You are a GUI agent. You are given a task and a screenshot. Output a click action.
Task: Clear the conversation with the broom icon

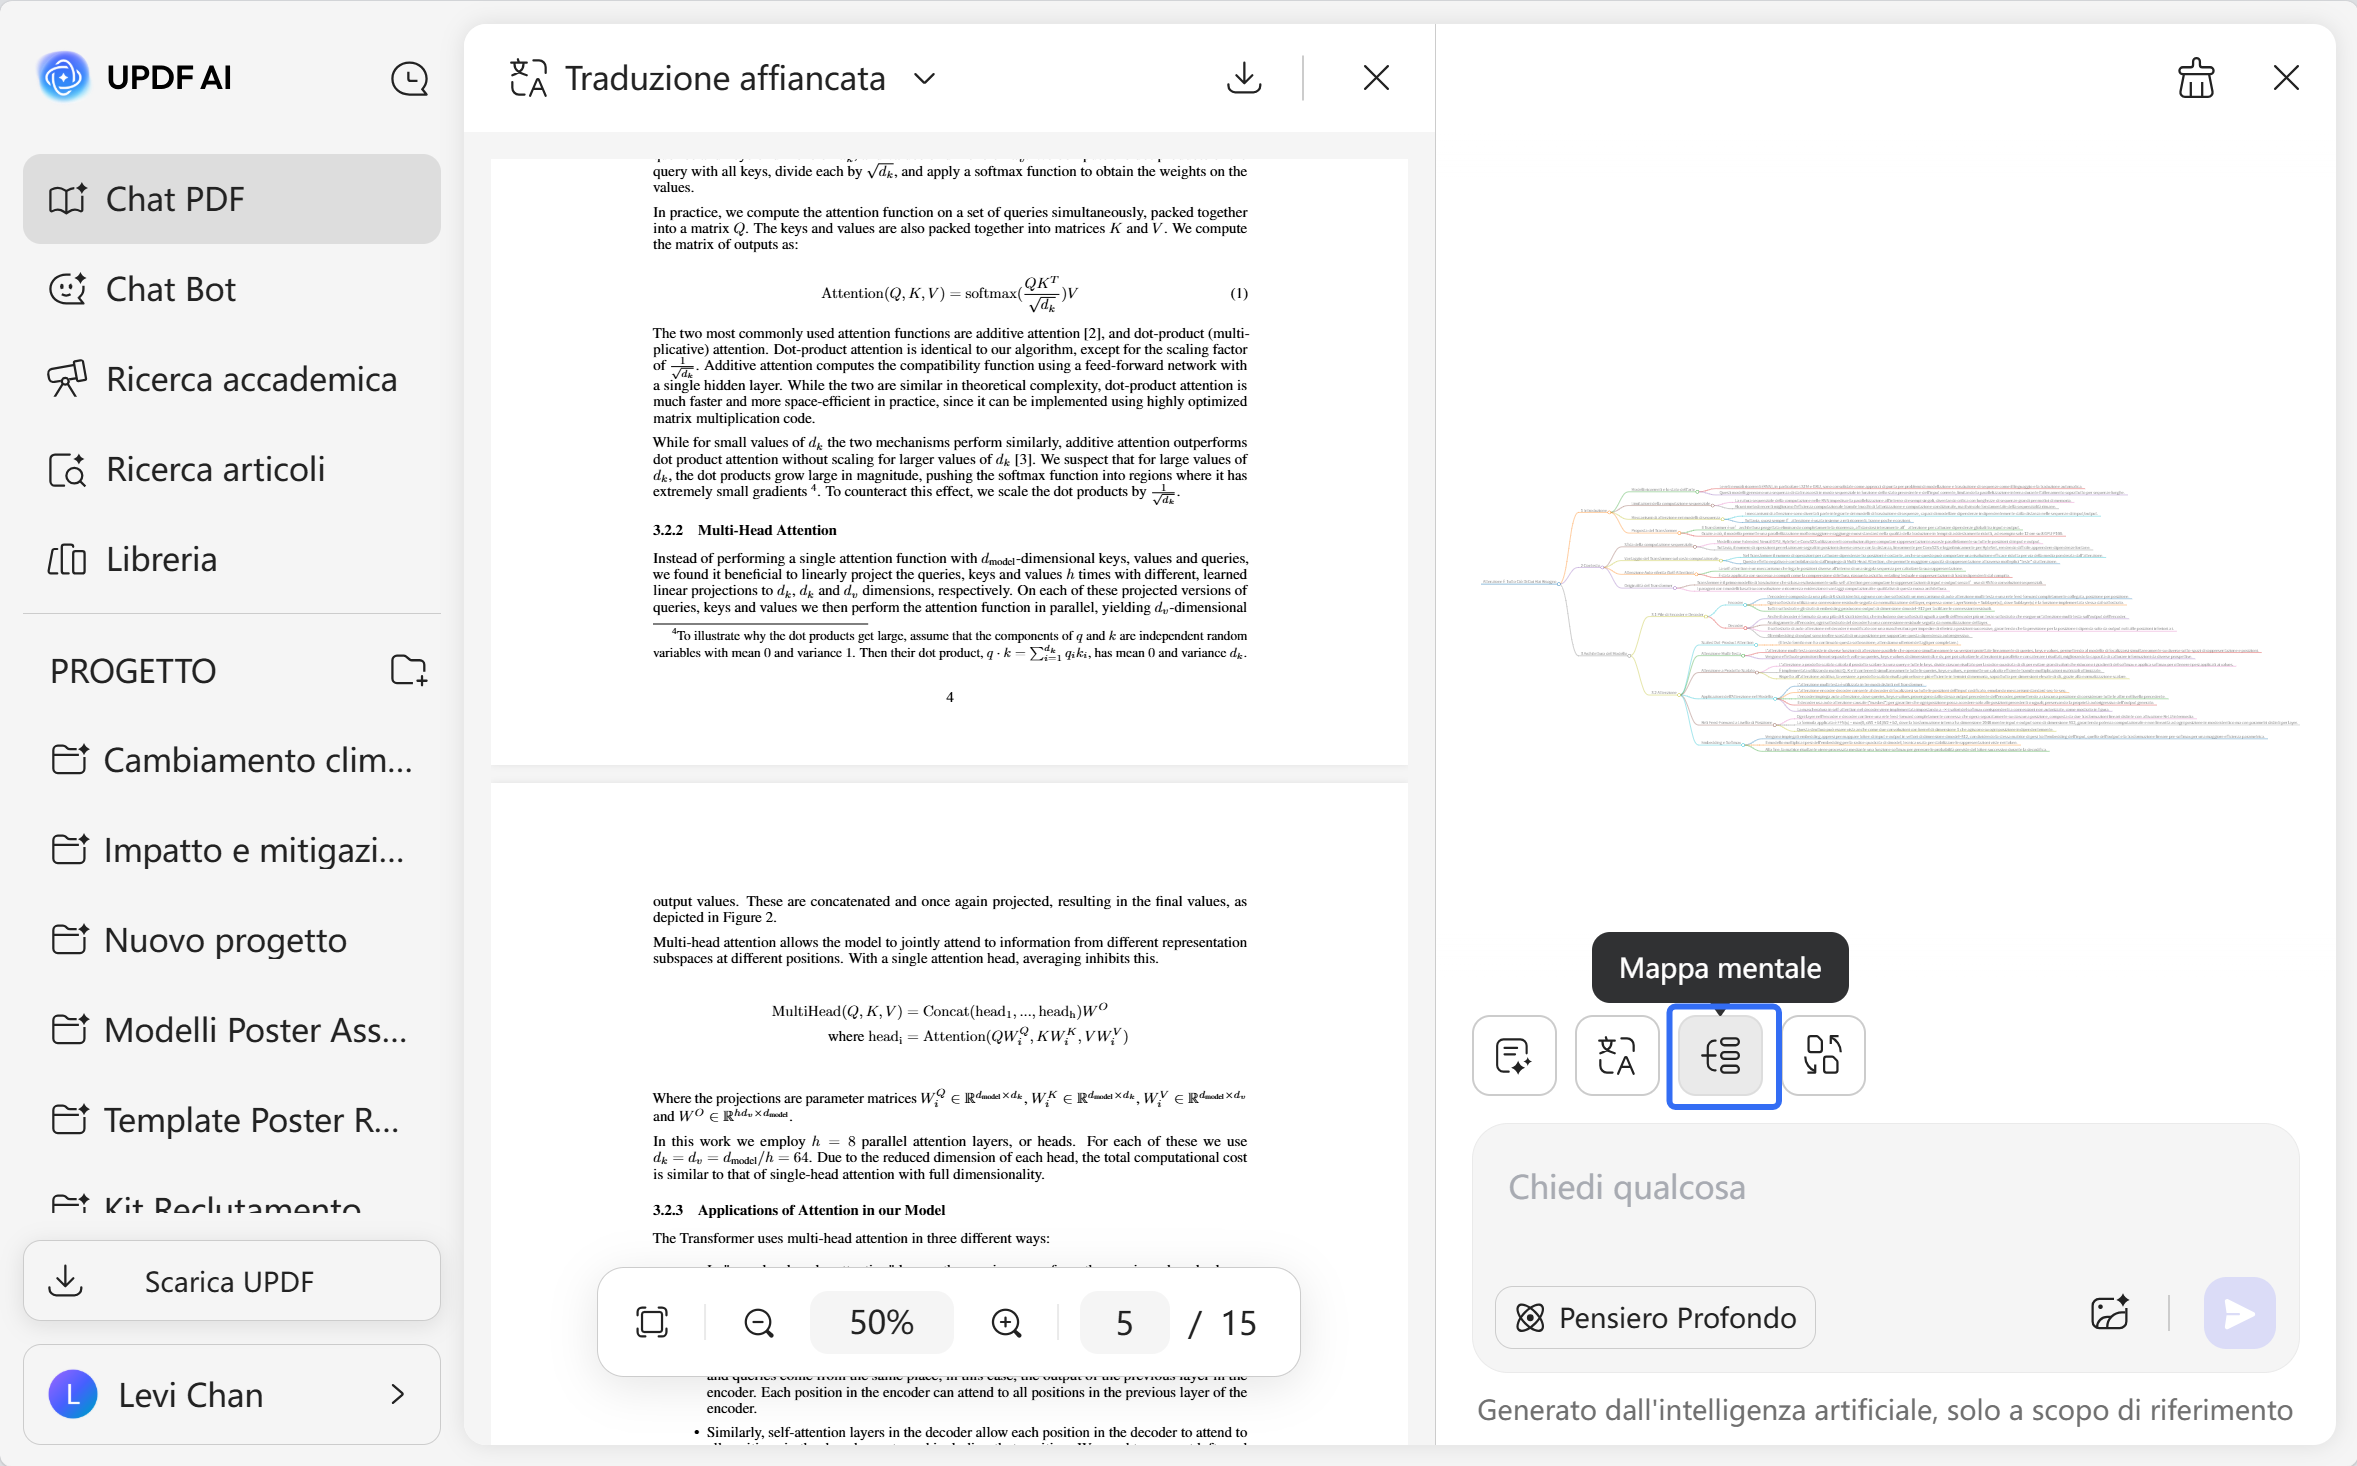click(x=2196, y=77)
